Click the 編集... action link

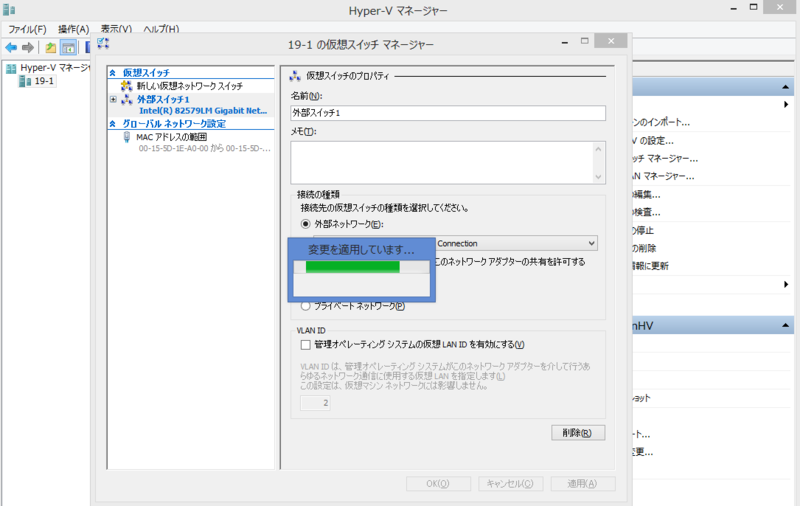tap(646, 195)
